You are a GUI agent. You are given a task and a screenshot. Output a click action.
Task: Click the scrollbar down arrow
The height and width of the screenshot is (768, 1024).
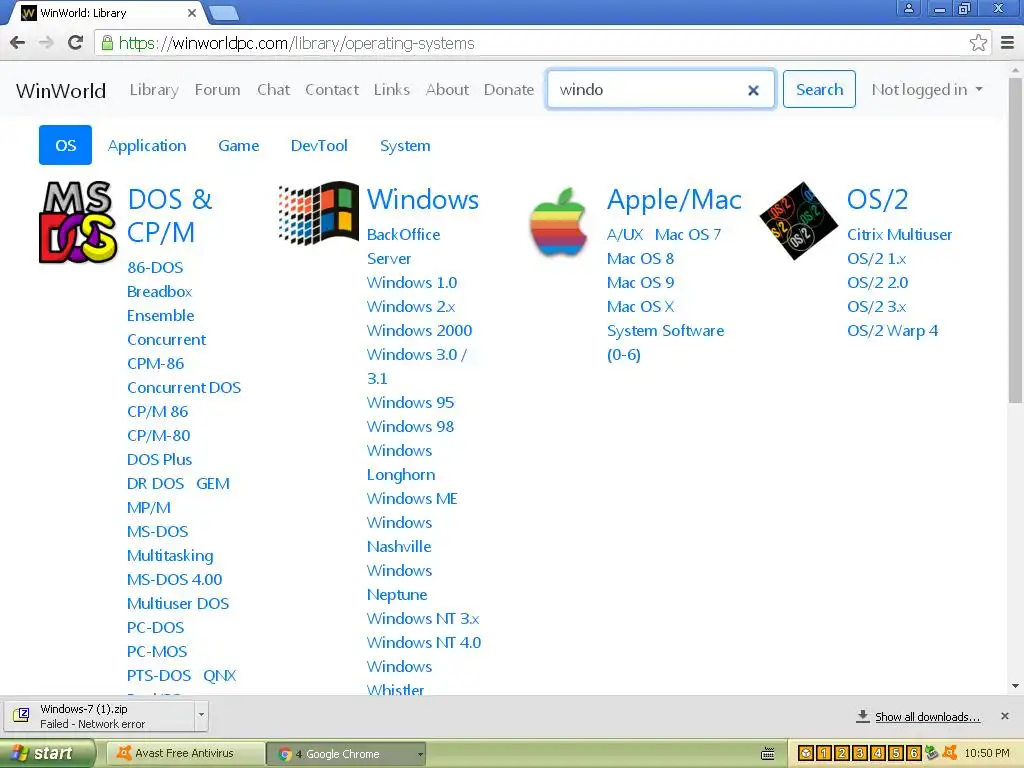coord(1015,686)
